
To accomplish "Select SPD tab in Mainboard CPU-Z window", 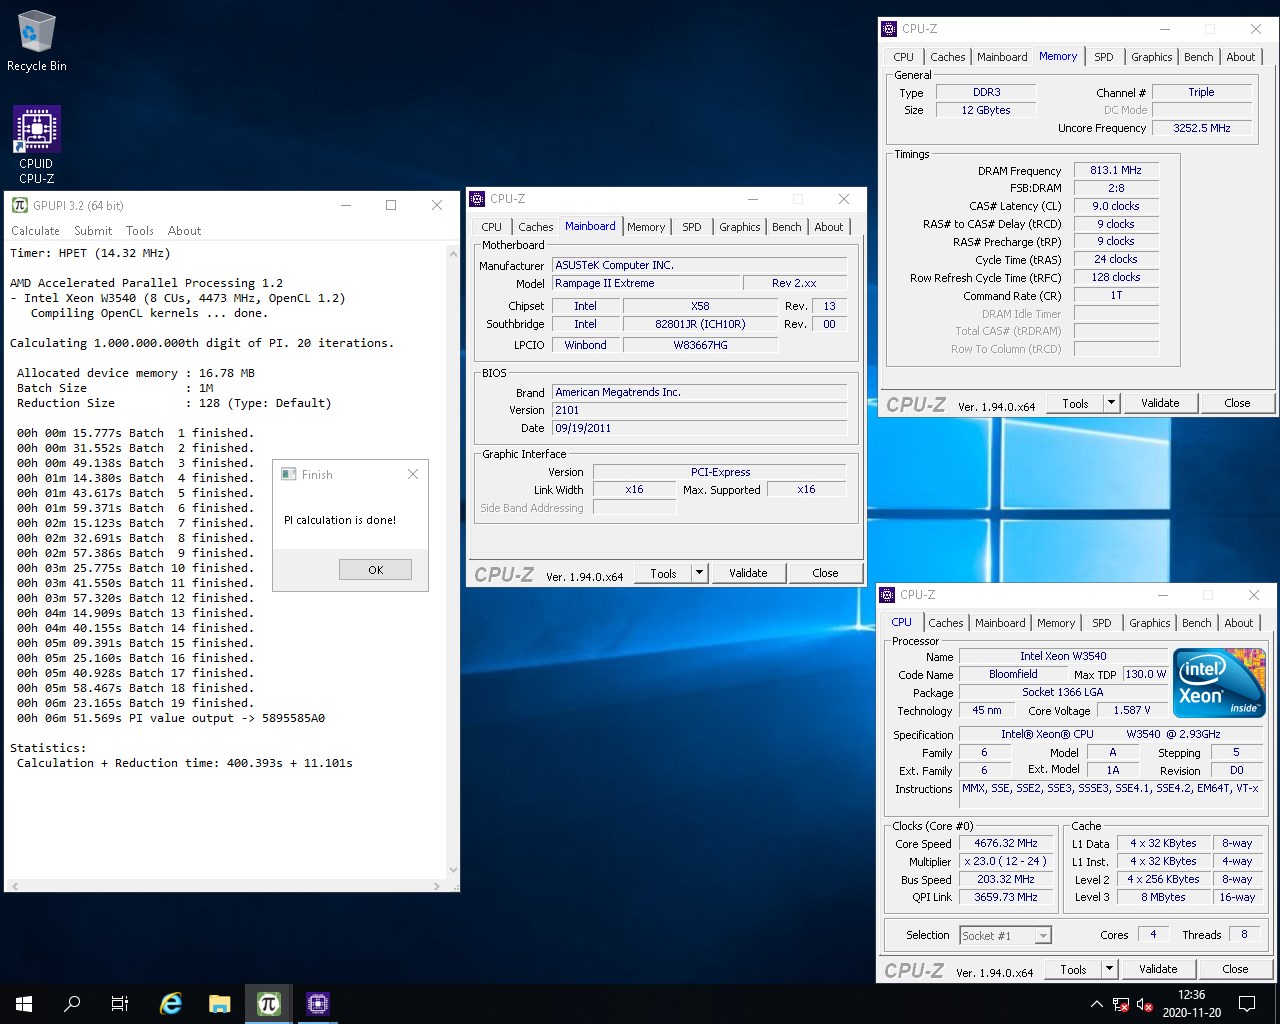I will pyautogui.click(x=692, y=227).
